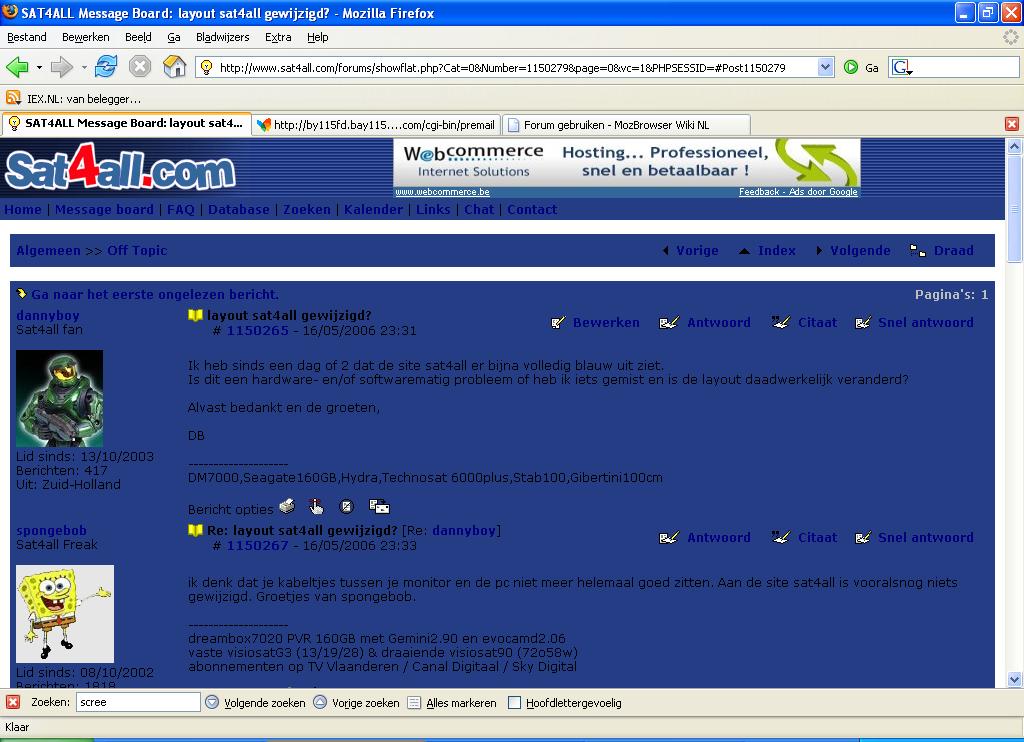Click the Bewerken pencil icon
This screenshot has width=1024, height=742.
(x=558, y=323)
